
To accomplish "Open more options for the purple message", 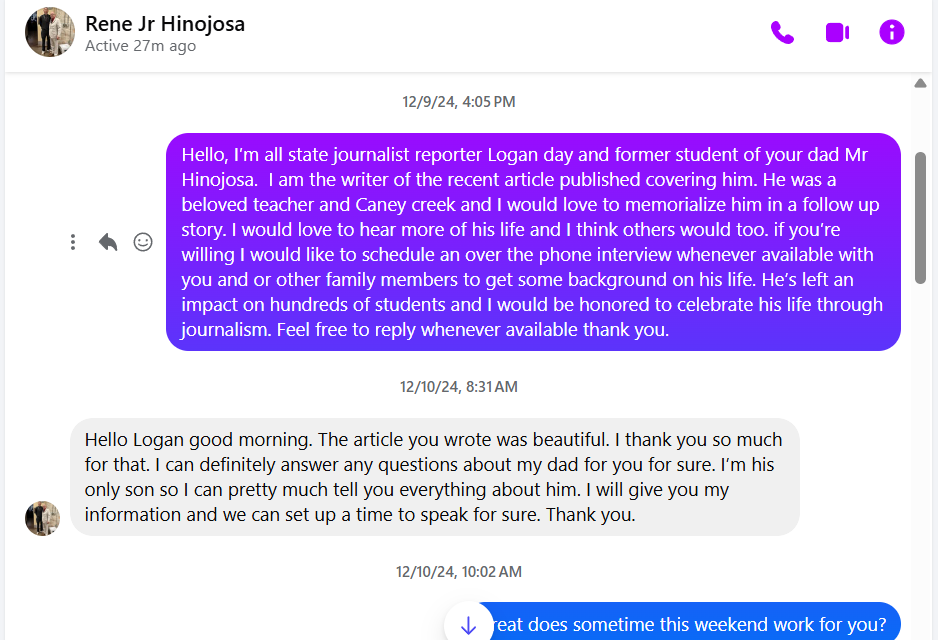I will pyautogui.click(x=73, y=242).
